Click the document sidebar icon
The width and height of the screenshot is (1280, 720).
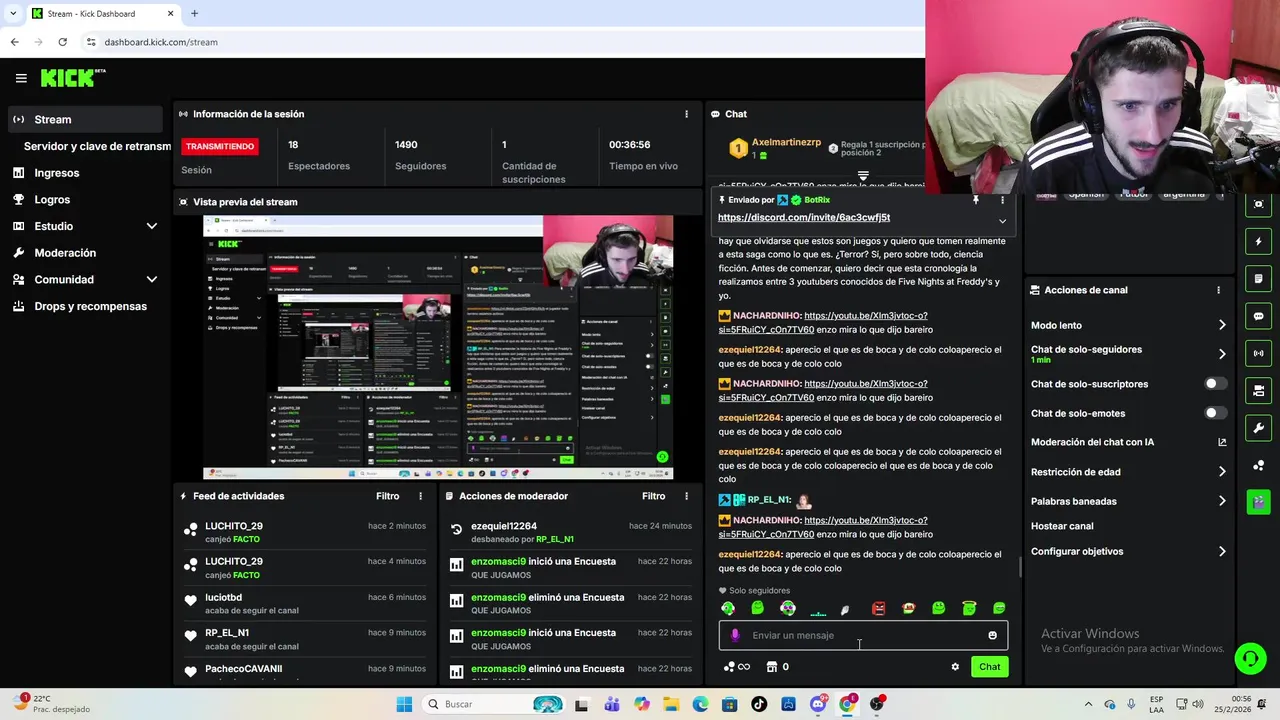[x=1258, y=279]
